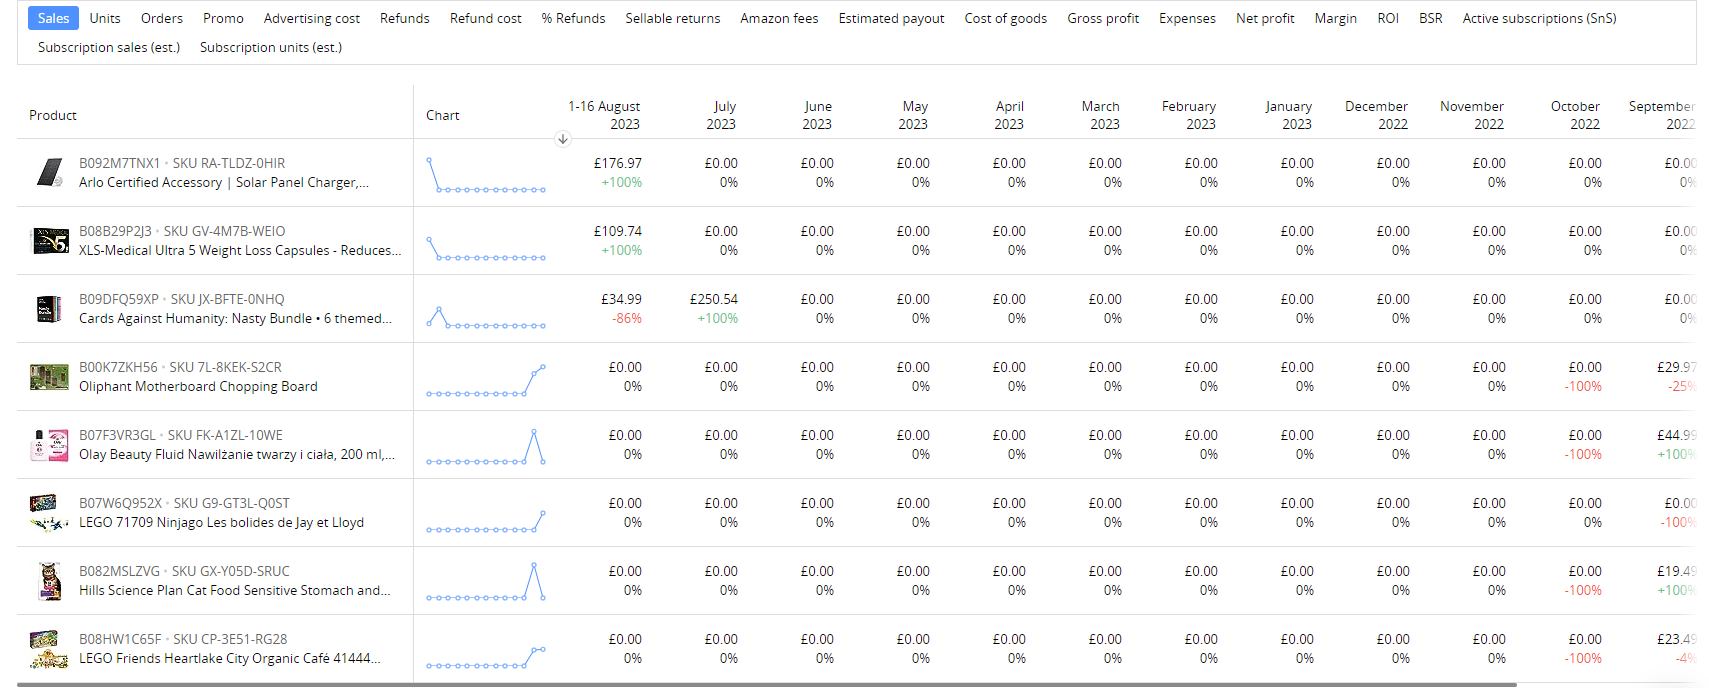Click the 1-16 August 2023 column header
This screenshot has height=688, width=1709.
[x=604, y=115]
